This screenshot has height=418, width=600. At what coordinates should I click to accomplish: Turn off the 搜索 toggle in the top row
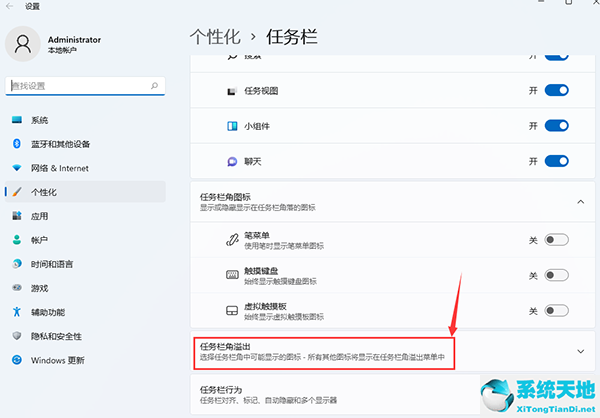click(x=556, y=57)
